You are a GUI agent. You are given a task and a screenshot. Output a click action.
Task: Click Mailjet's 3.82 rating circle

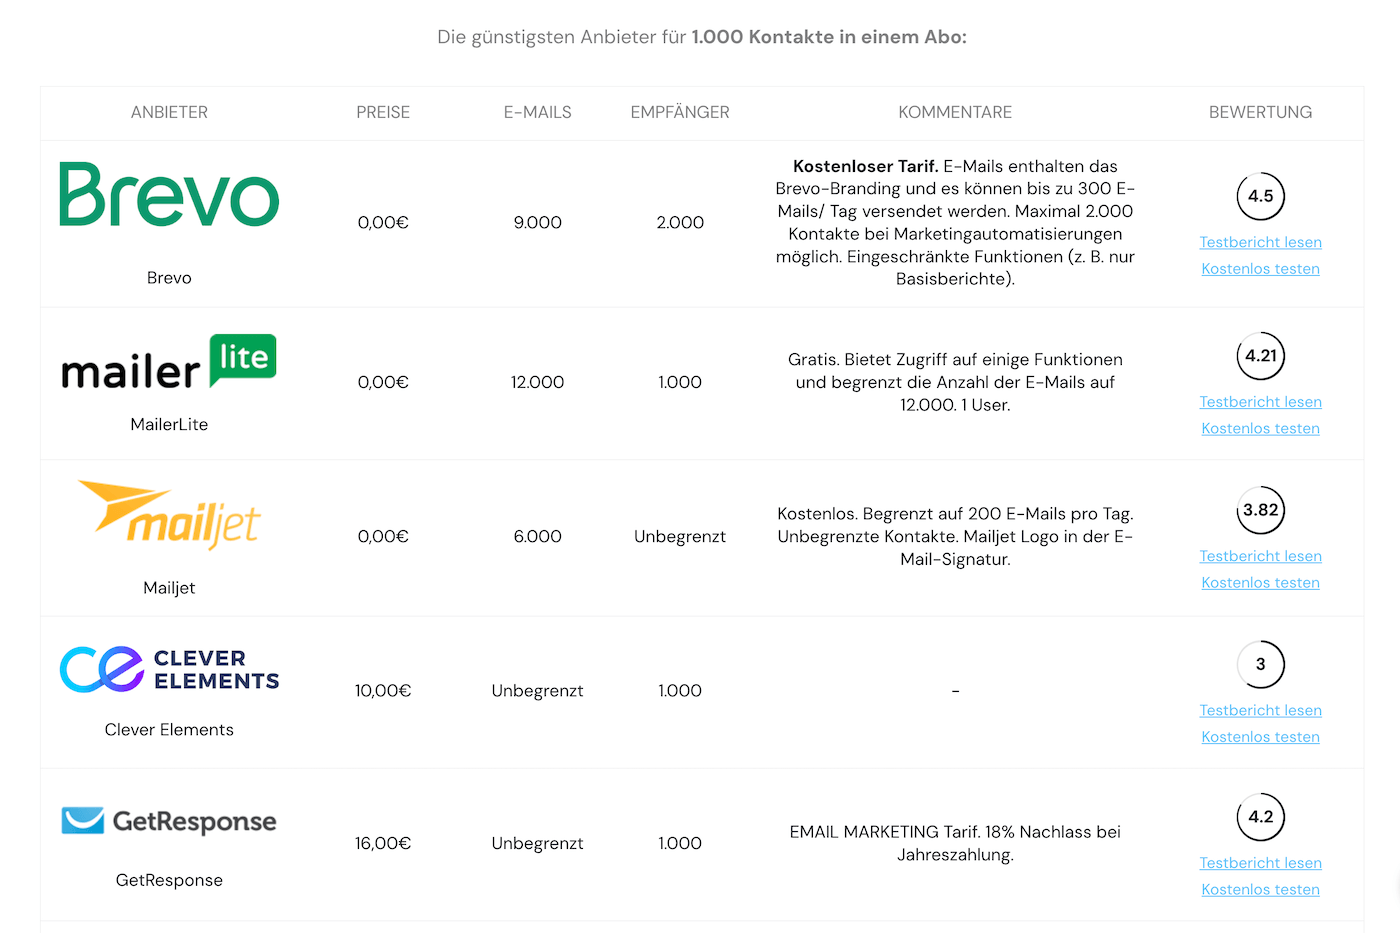pos(1260,510)
